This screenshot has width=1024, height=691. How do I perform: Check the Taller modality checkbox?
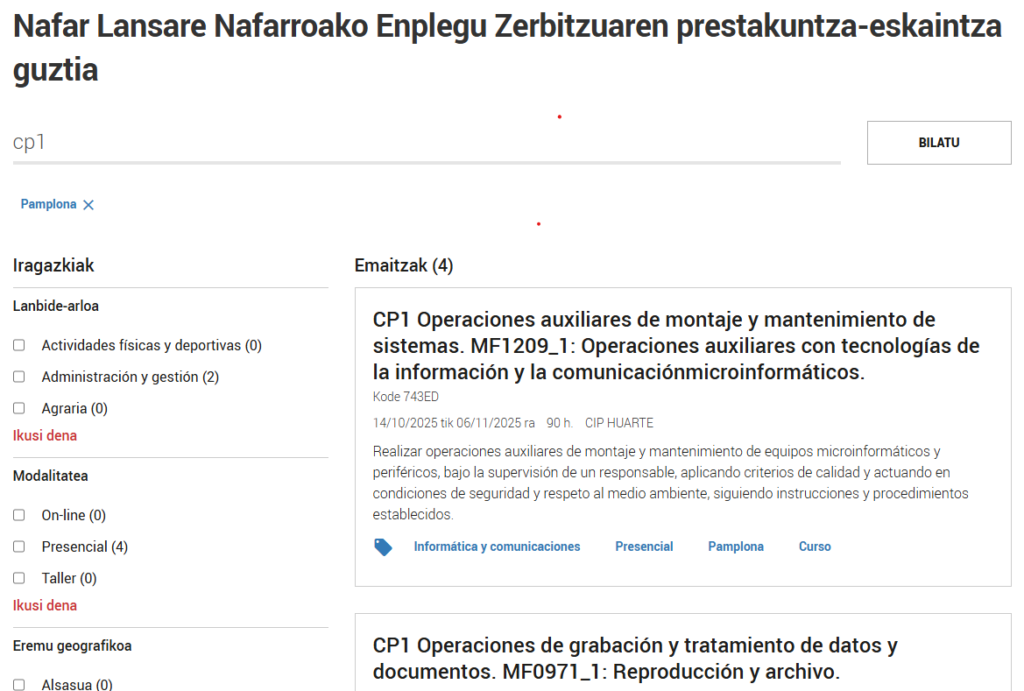19,578
